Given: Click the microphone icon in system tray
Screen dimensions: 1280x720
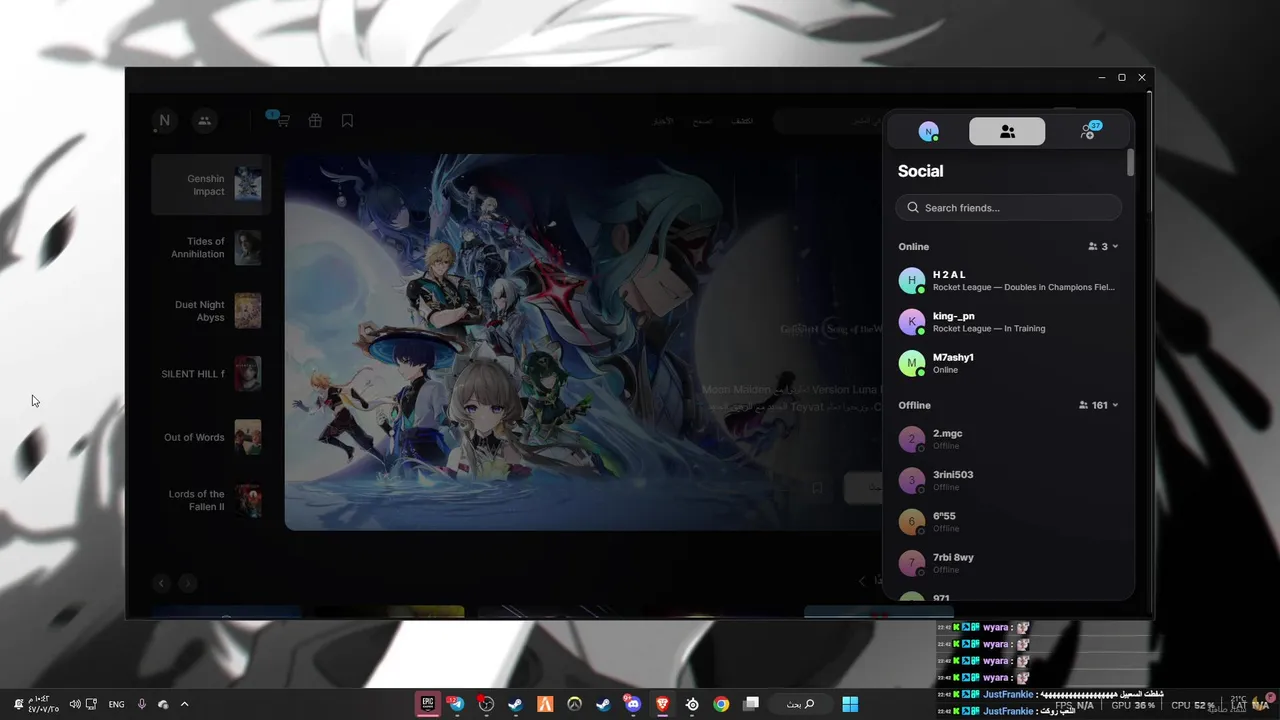Looking at the screenshot, I should [141, 704].
